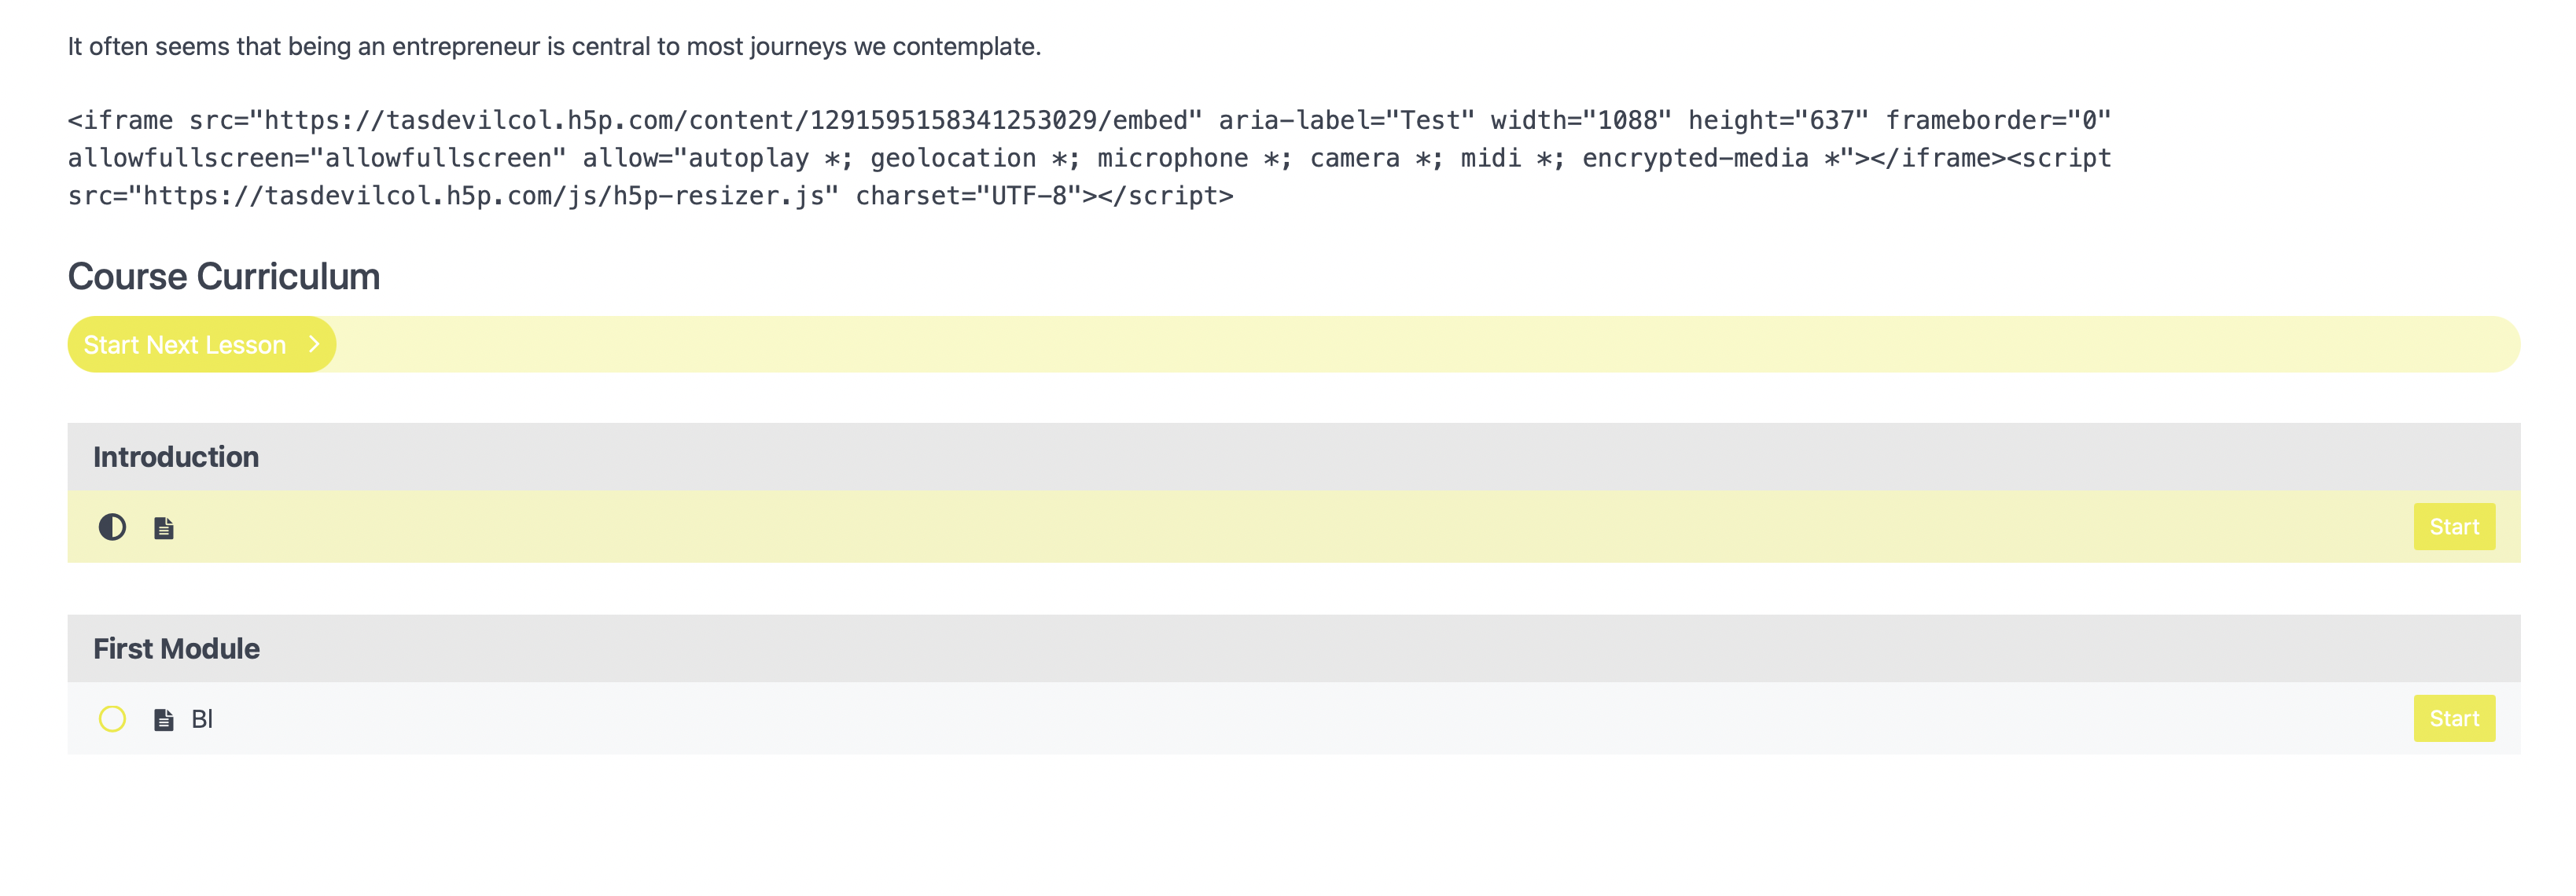Click the iframe embed code text

[1090, 158]
